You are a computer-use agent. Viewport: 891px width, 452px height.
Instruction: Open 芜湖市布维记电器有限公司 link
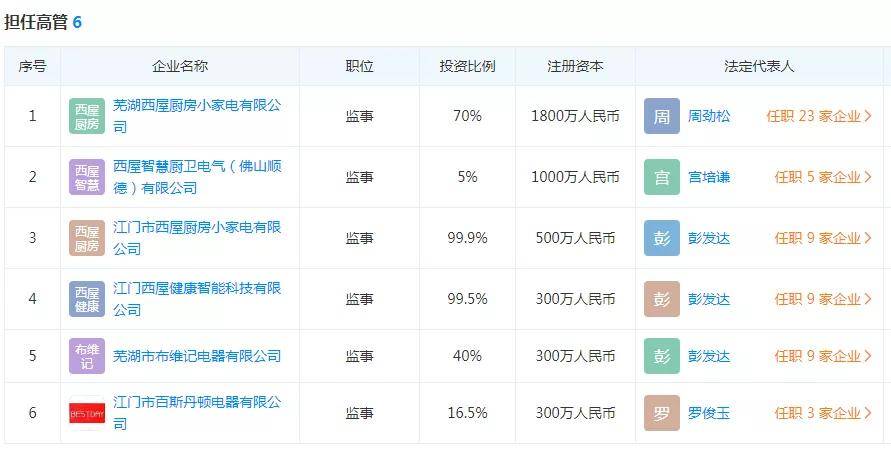point(196,356)
